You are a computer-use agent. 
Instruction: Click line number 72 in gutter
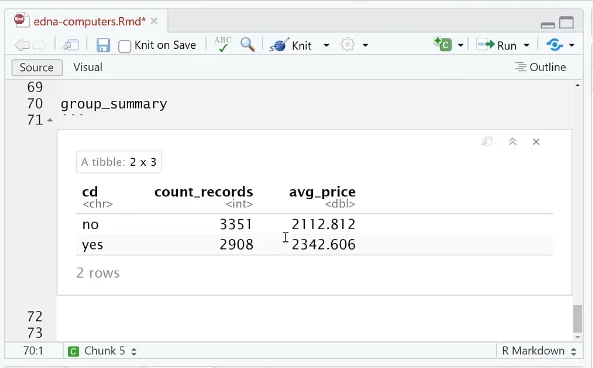[x=35, y=316]
